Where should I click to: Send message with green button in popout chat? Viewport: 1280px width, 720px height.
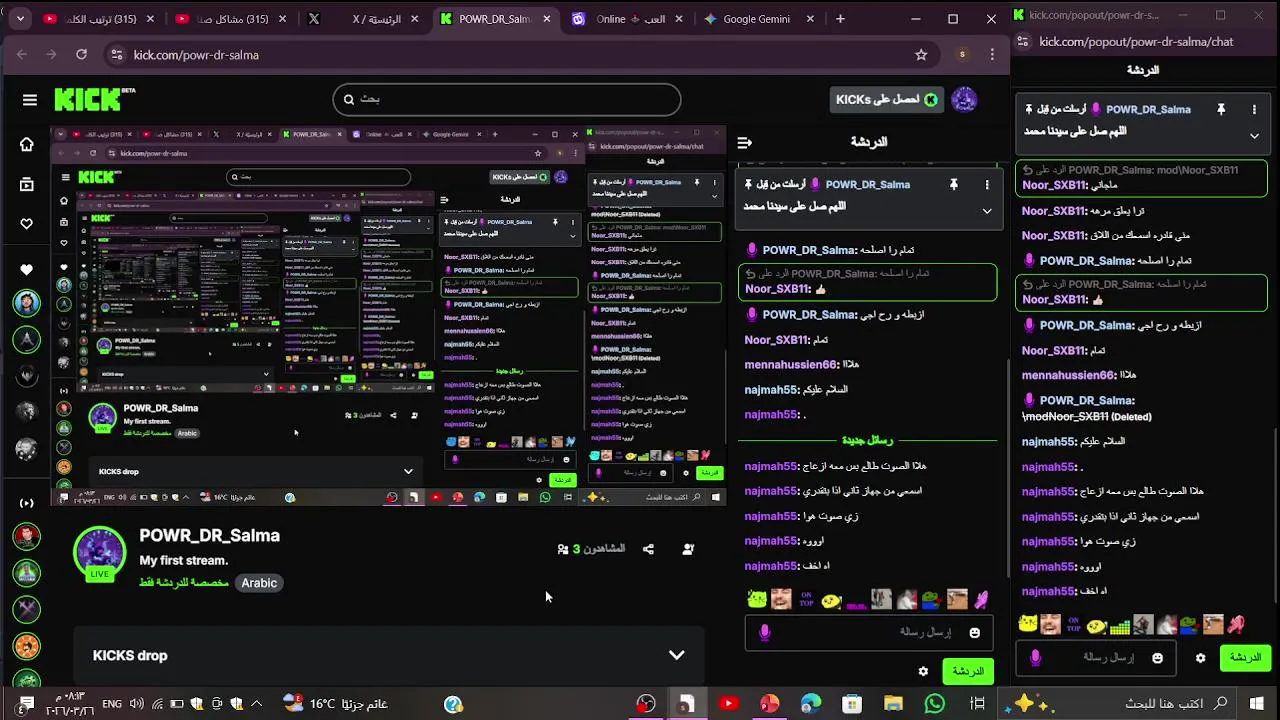pos(1245,657)
